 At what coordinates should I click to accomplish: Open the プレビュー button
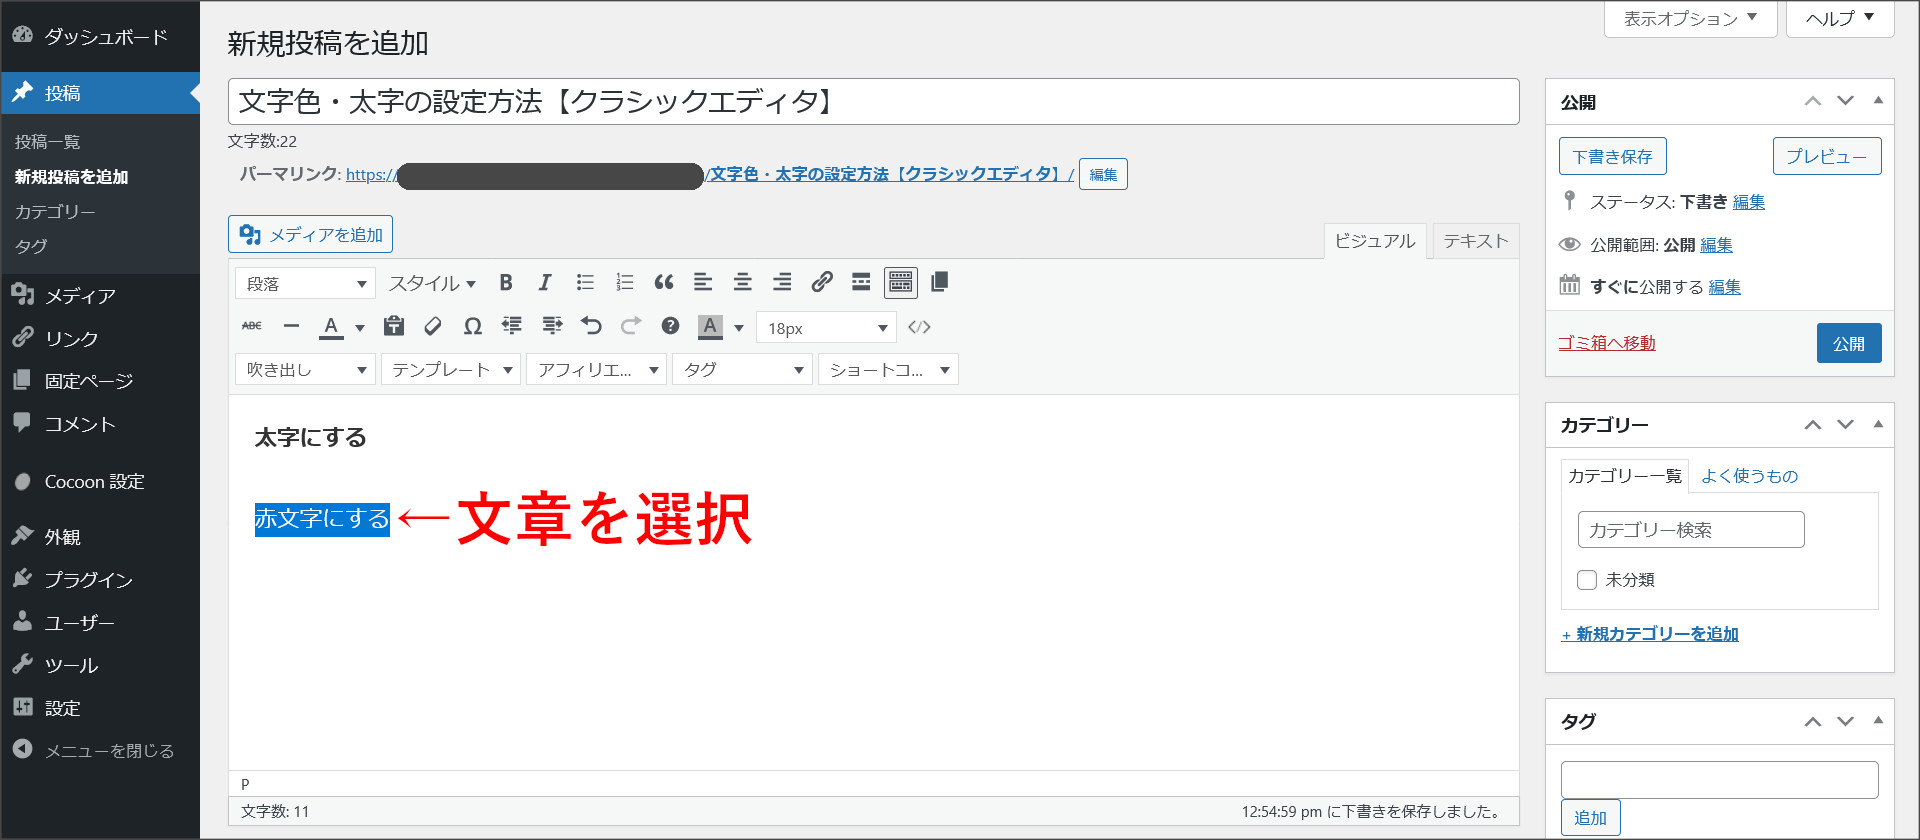point(1827,156)
